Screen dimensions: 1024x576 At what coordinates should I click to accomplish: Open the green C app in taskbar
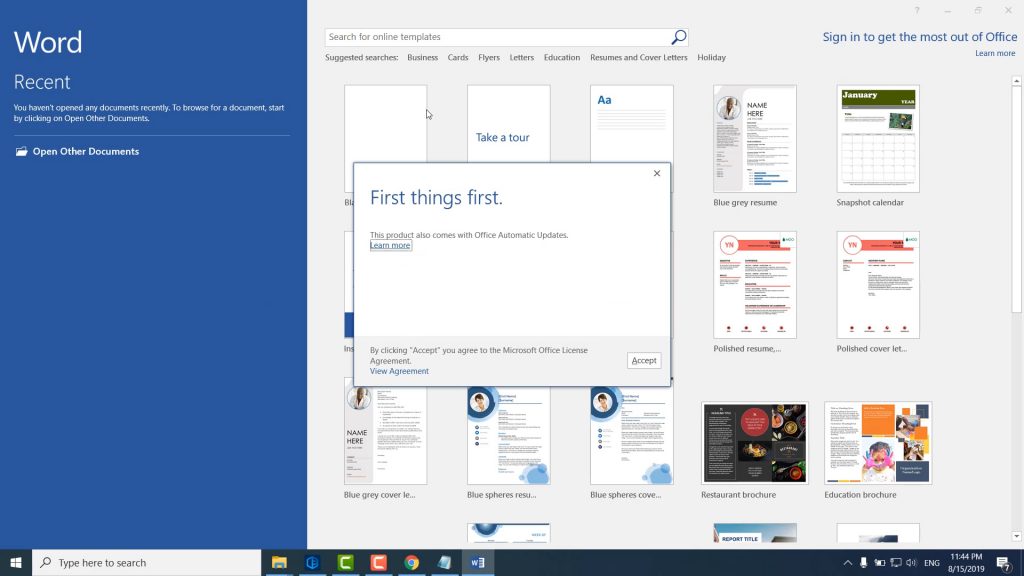tap(345, 562)
